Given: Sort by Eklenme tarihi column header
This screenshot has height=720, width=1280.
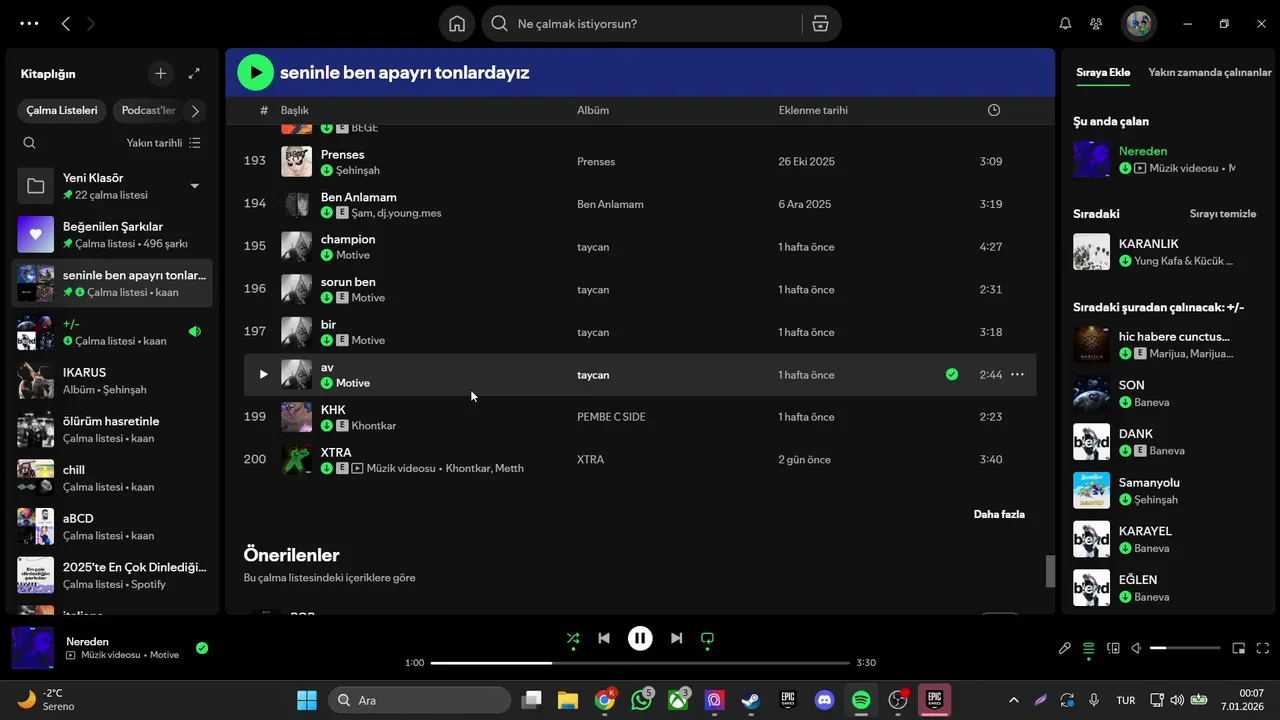Looking at the screenshot, I should pyautogui.click(x=813, y=110).
